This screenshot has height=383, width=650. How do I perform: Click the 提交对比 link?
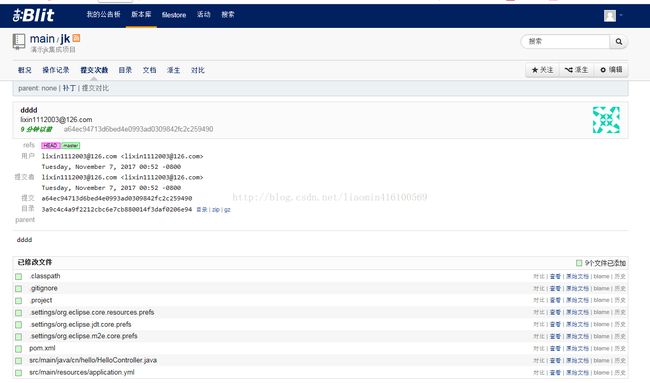(x=95, y=88)
